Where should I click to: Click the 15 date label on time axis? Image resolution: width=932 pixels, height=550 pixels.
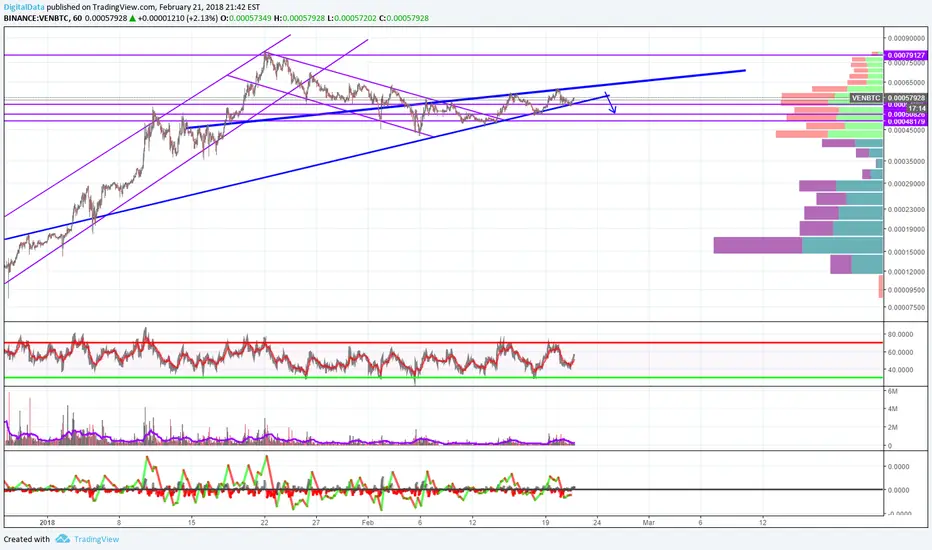tap(191, 523)
